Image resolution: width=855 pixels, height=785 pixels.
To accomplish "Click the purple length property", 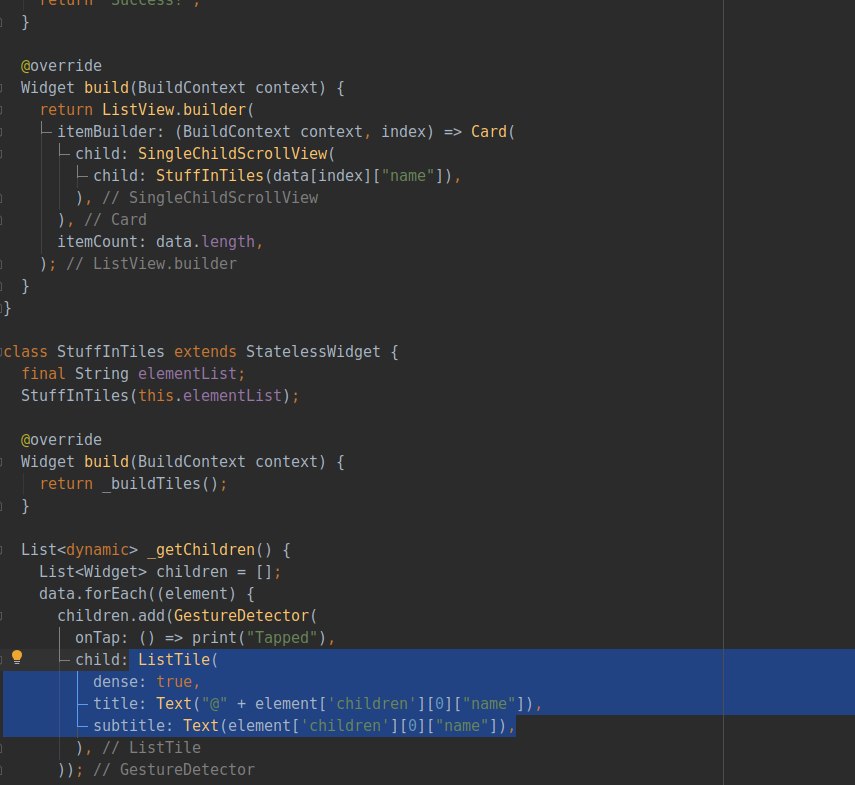I will coord(228,241).
